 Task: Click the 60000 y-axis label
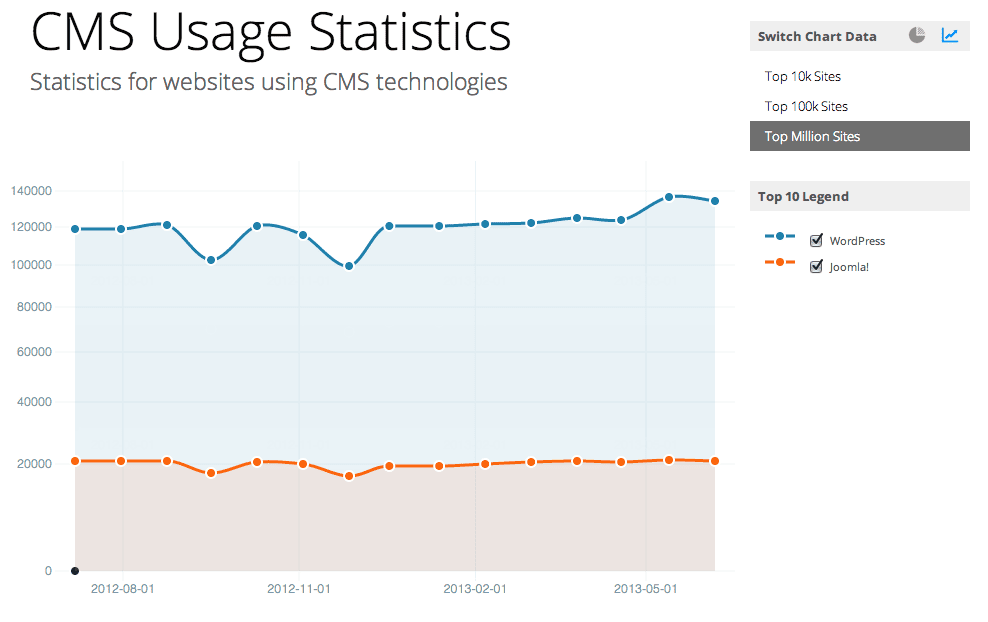click(x=34, y=352)
